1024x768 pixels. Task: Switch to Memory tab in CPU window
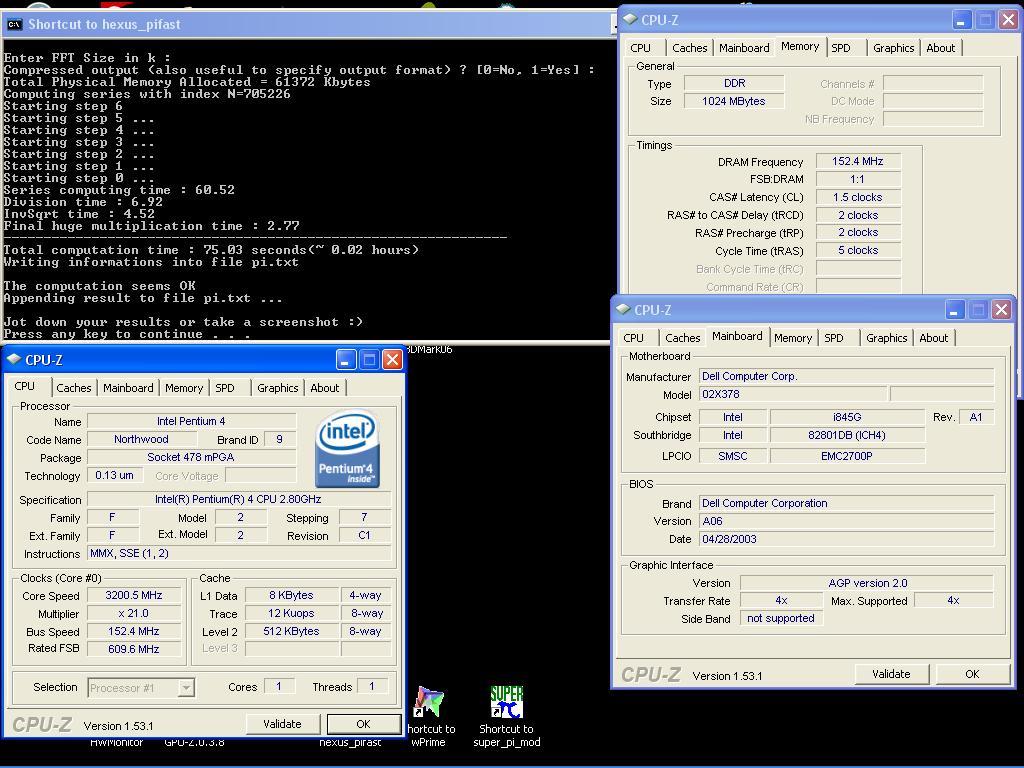(184, 388)
